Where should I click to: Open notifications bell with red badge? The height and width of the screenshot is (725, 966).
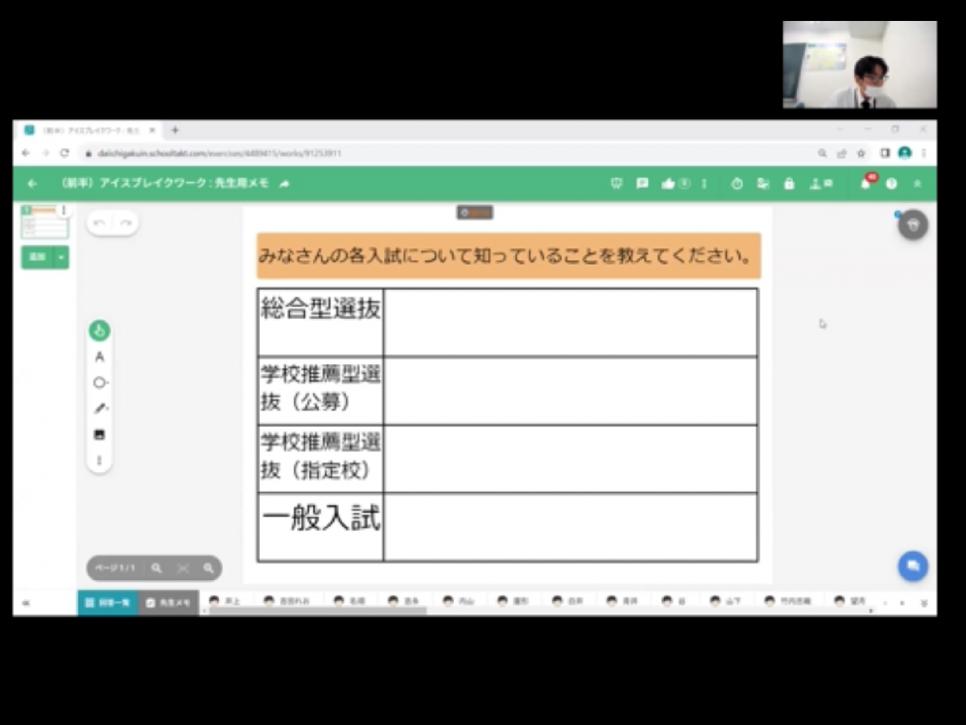[x=866, y=184]
